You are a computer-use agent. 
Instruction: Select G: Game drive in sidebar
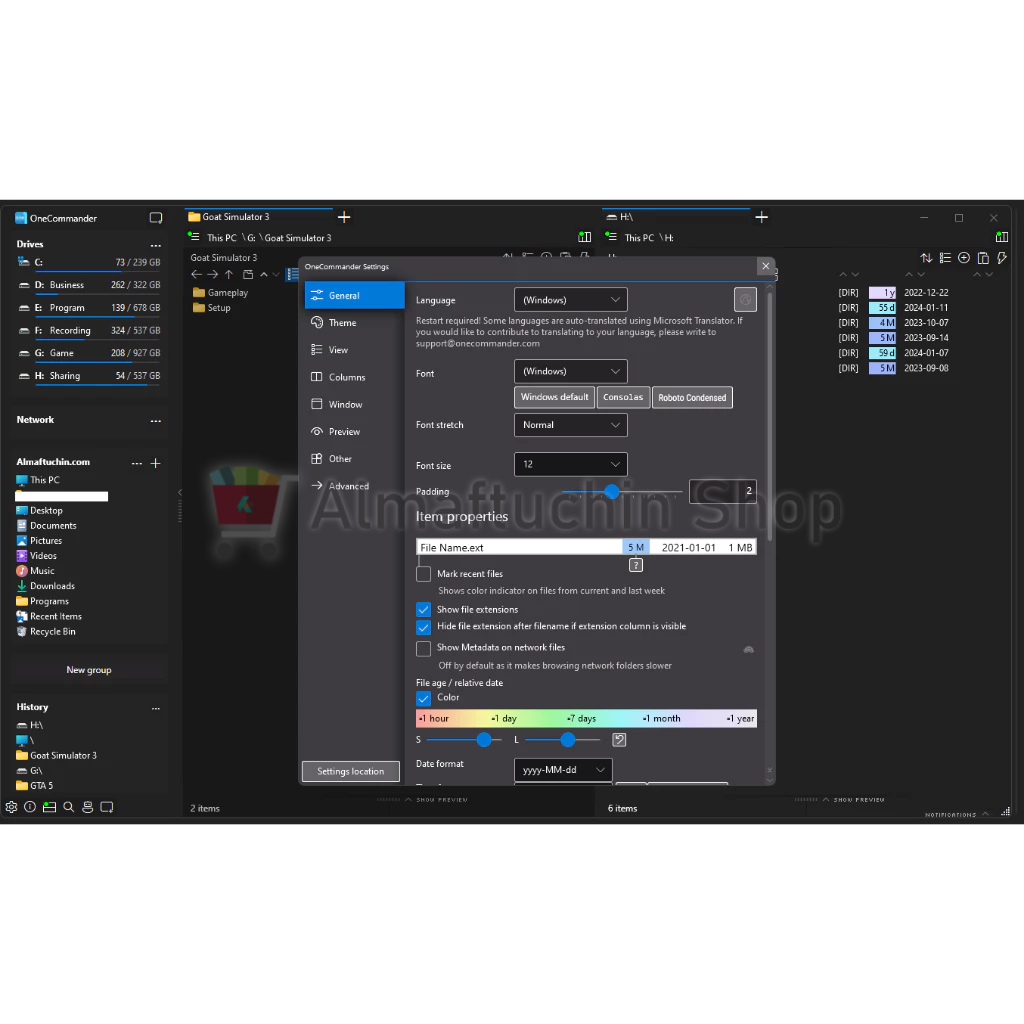pyautogui.click(x=89, y=353)
